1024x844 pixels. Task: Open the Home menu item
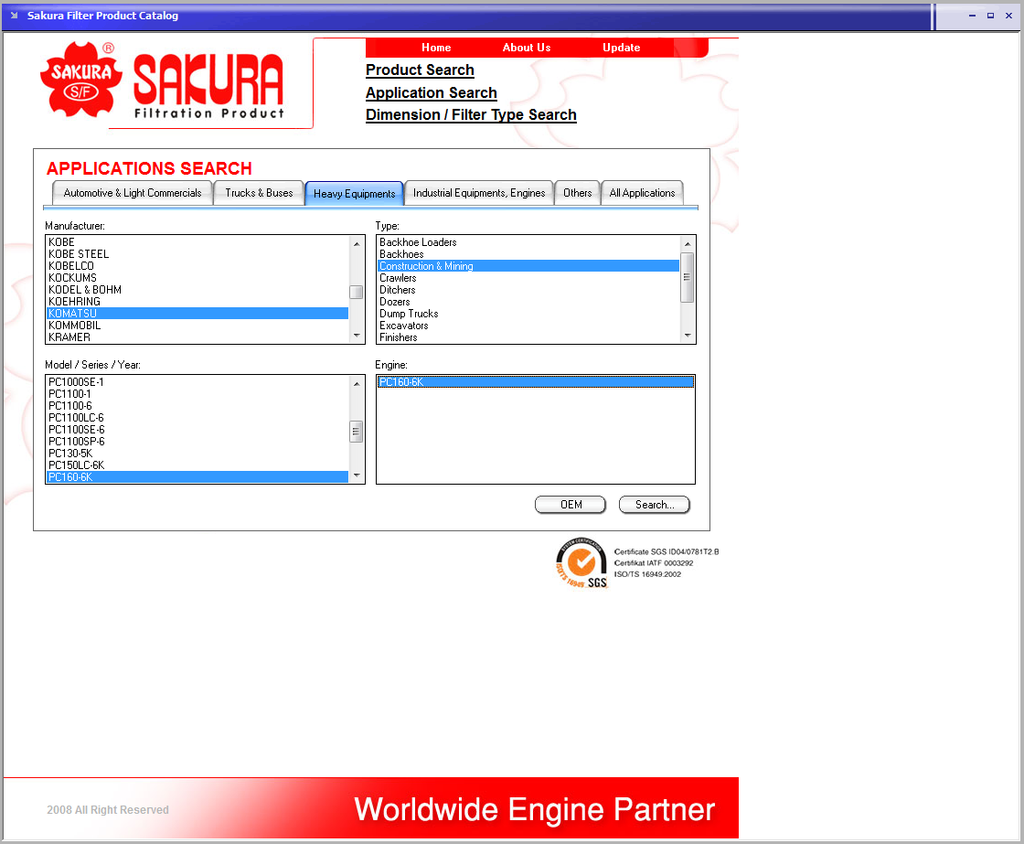click(x=436, y=48)
